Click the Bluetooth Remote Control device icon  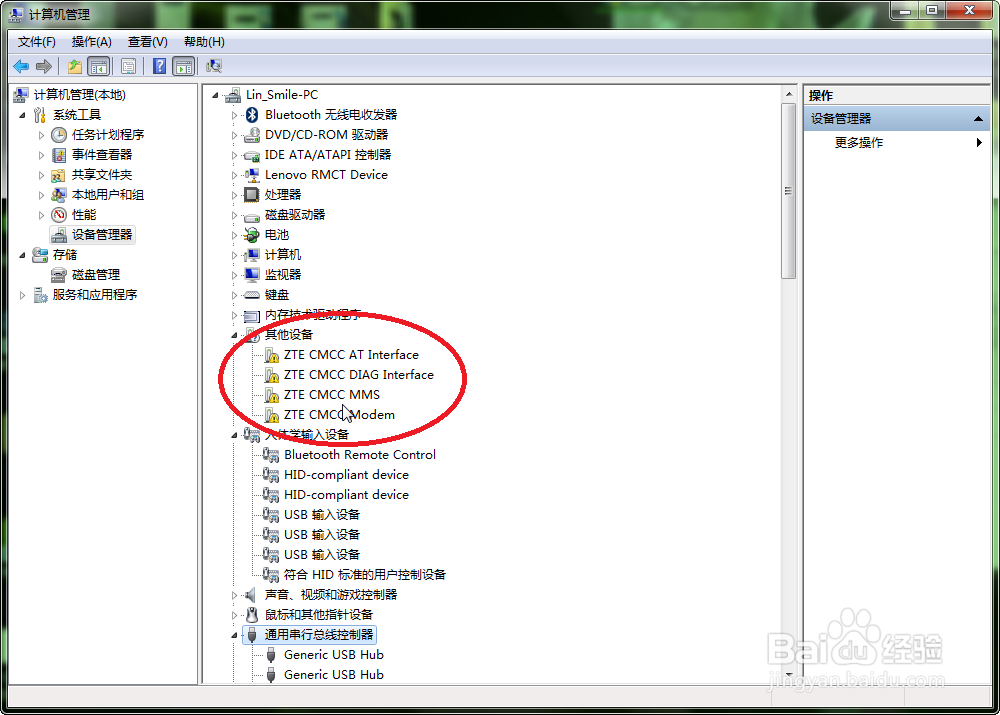click(271, 455)
